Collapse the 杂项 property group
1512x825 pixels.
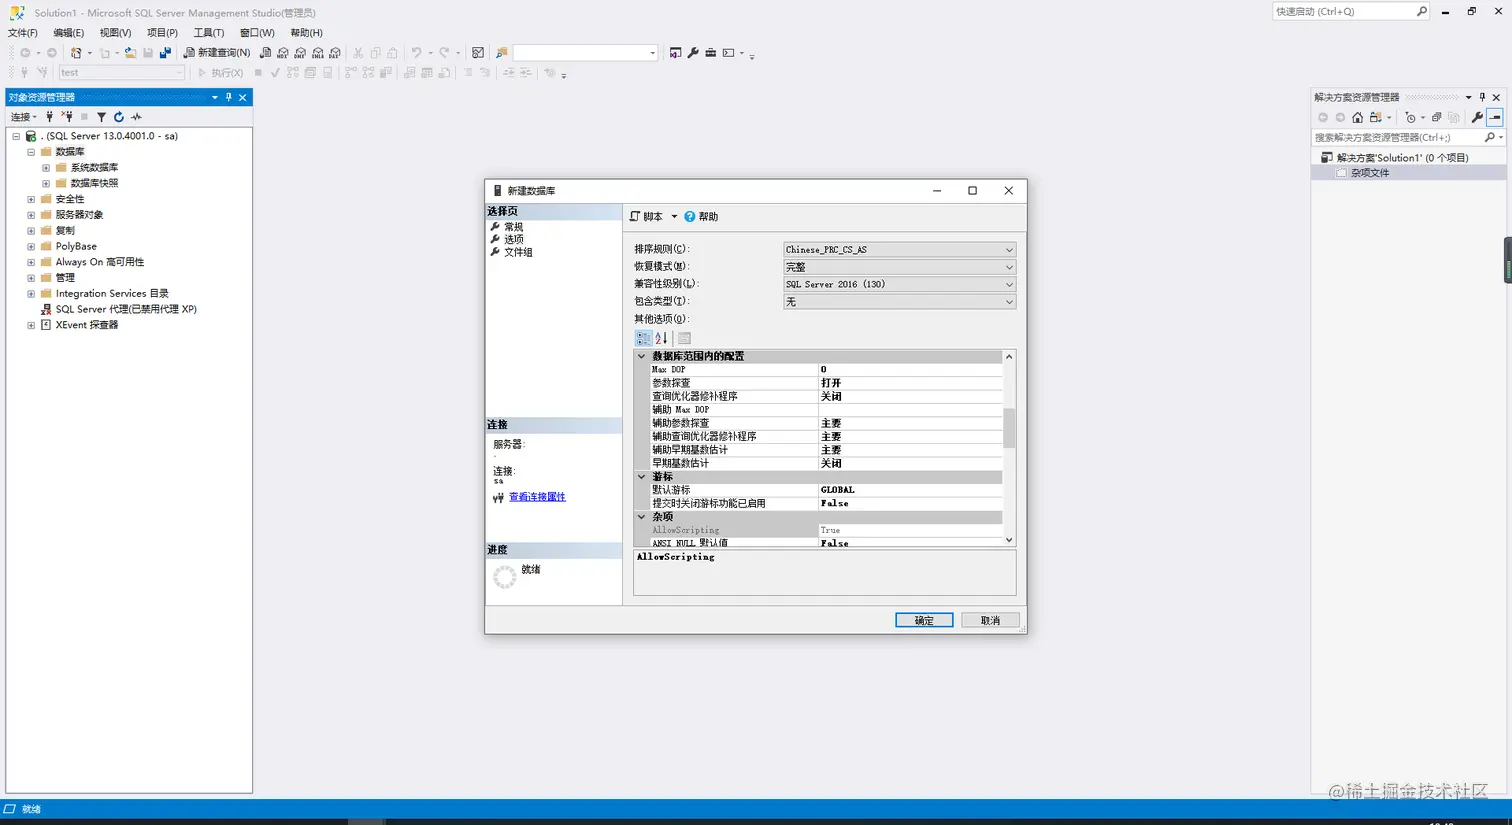[641, 517]
